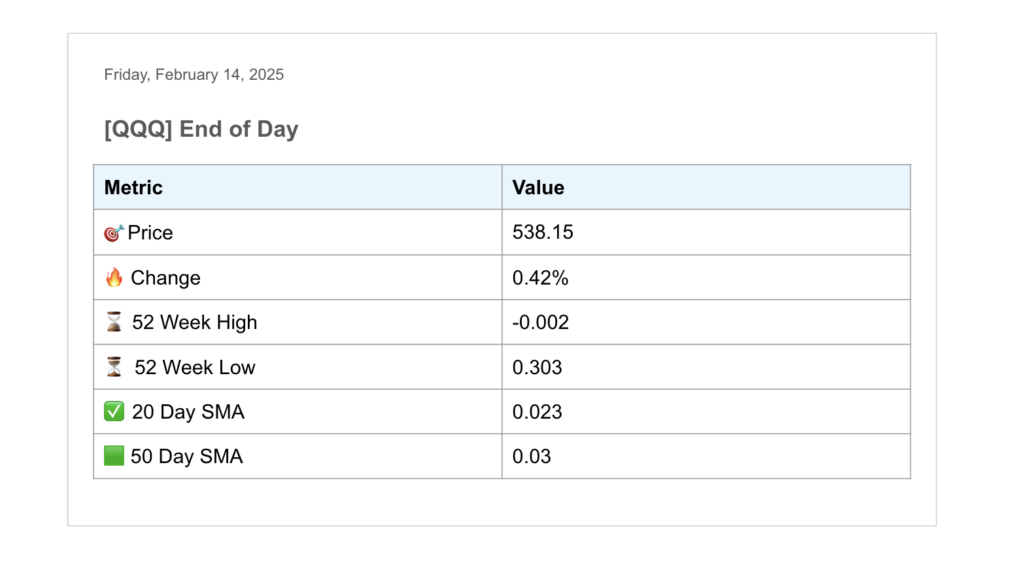Viewport: 1024px width, 573px height.
Task: Select the value 0.03
Action: click(532, 456)
